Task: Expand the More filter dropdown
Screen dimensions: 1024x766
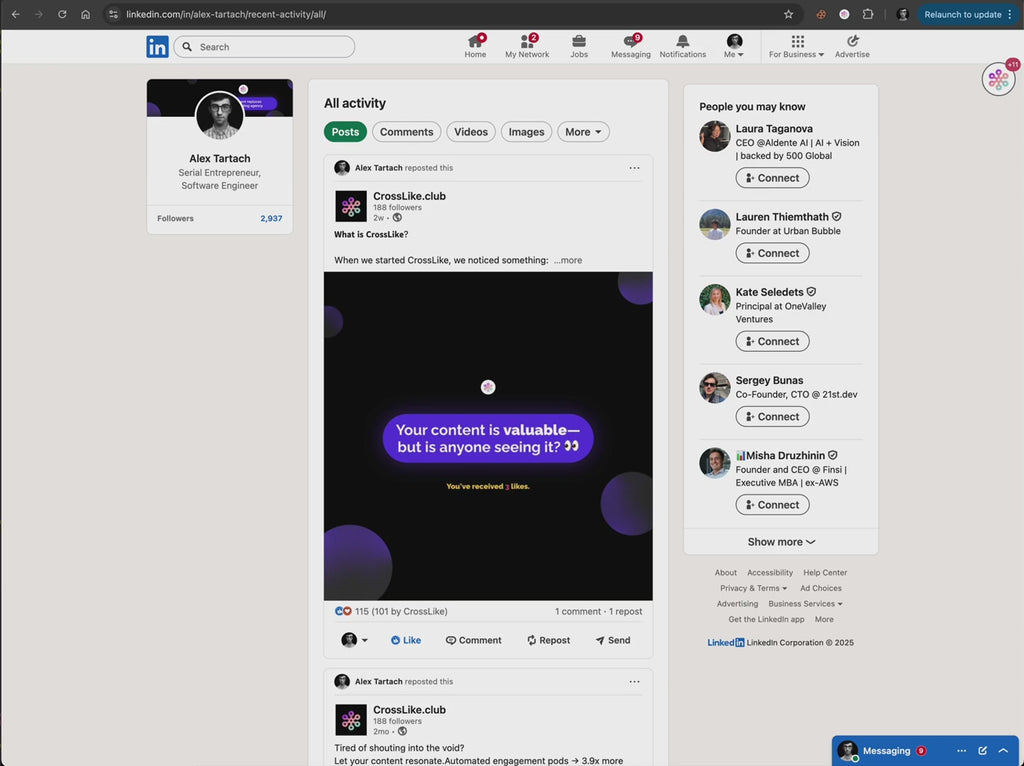Action: click(583, 132)
